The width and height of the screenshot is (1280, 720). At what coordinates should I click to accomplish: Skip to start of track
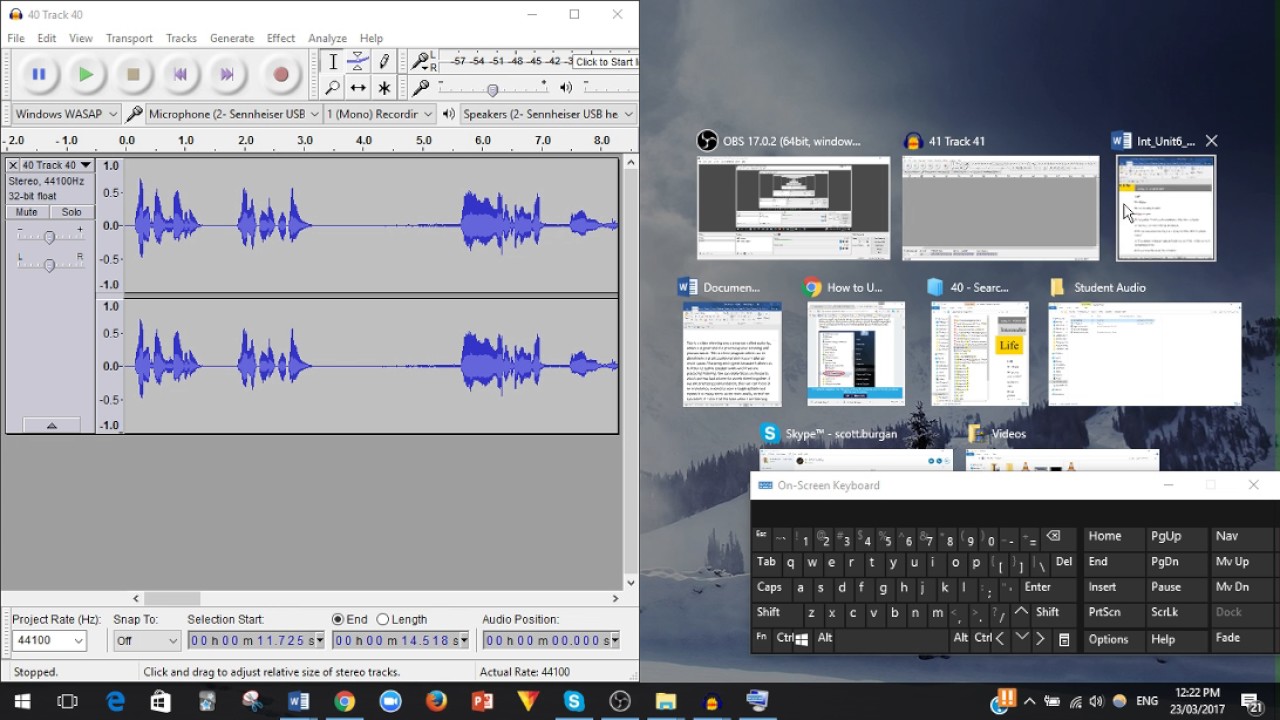tap(180, 74)
